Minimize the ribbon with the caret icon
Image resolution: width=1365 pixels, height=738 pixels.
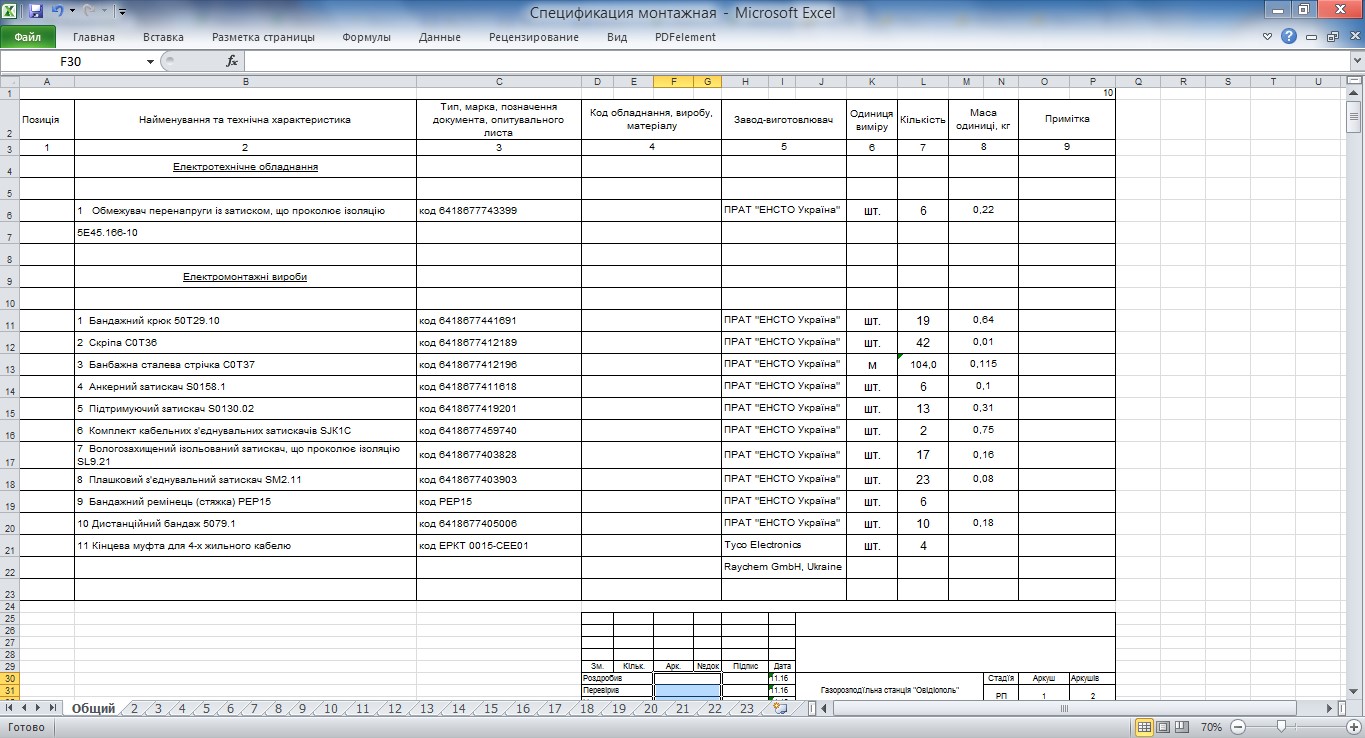(1268, 37)
